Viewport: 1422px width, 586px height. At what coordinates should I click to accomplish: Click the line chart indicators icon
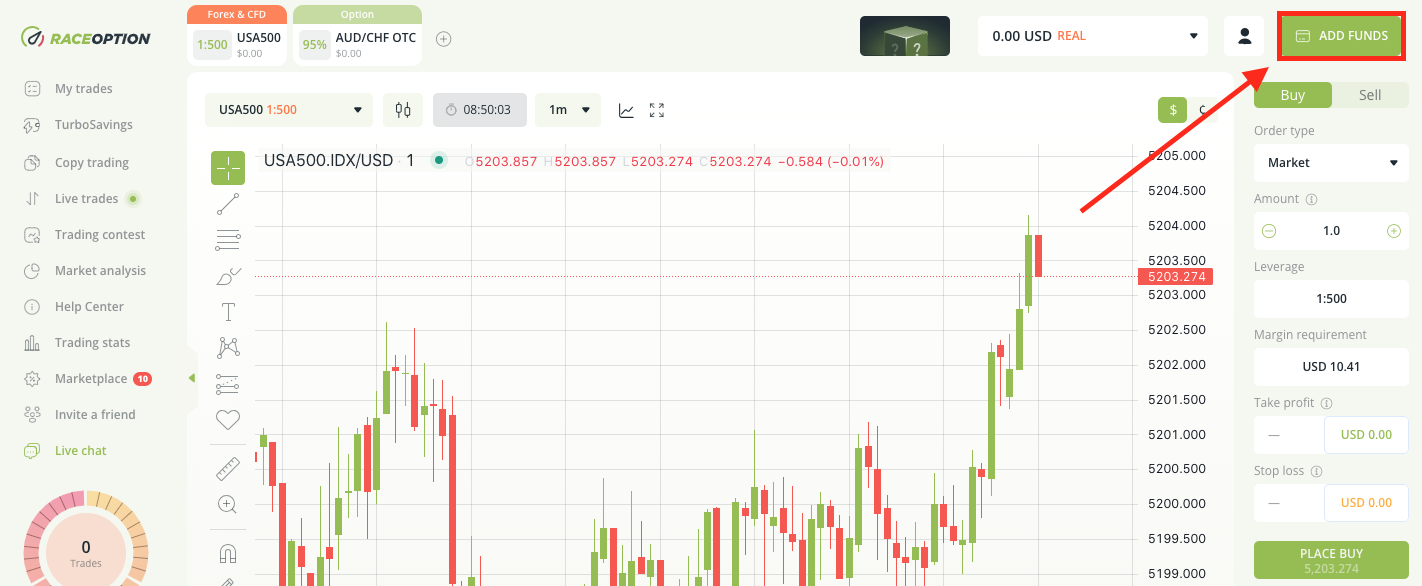tap(626, 110)
